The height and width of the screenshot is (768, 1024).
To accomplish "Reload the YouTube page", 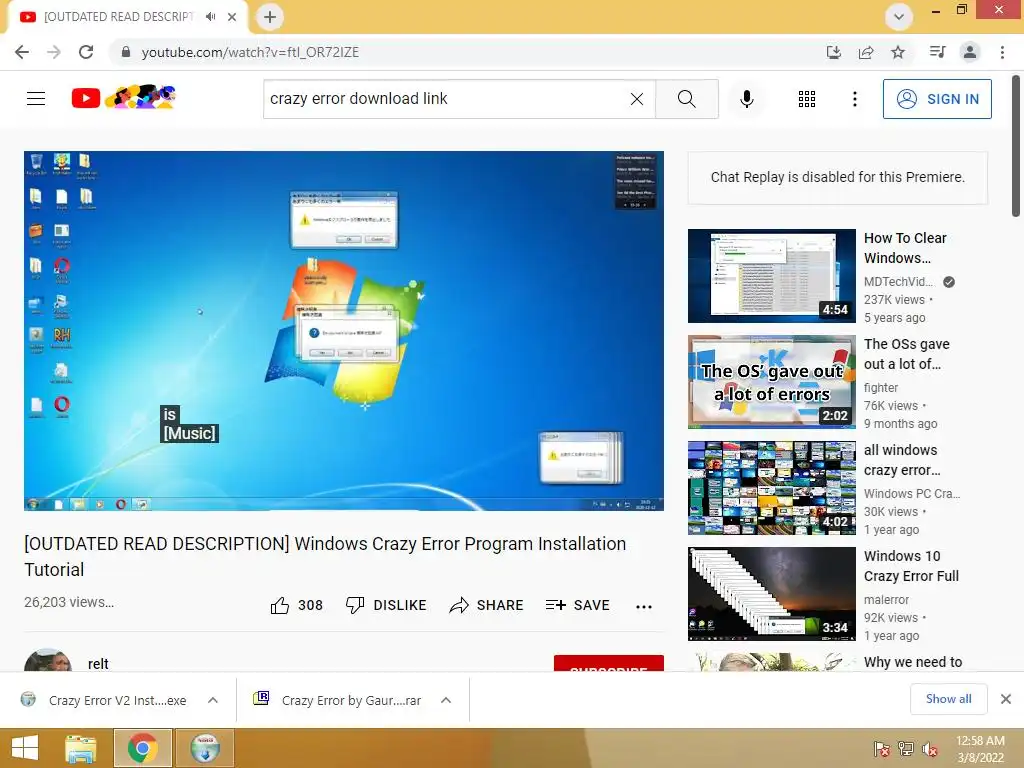I will click(86, 52).
